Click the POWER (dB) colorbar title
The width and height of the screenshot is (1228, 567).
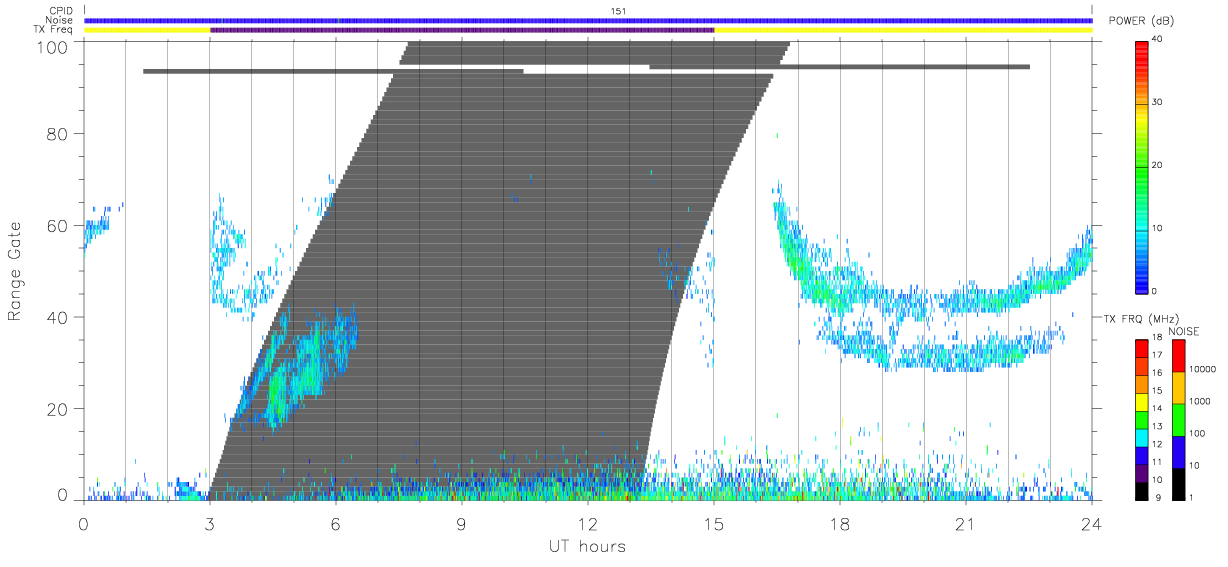tap(1141, 22)
